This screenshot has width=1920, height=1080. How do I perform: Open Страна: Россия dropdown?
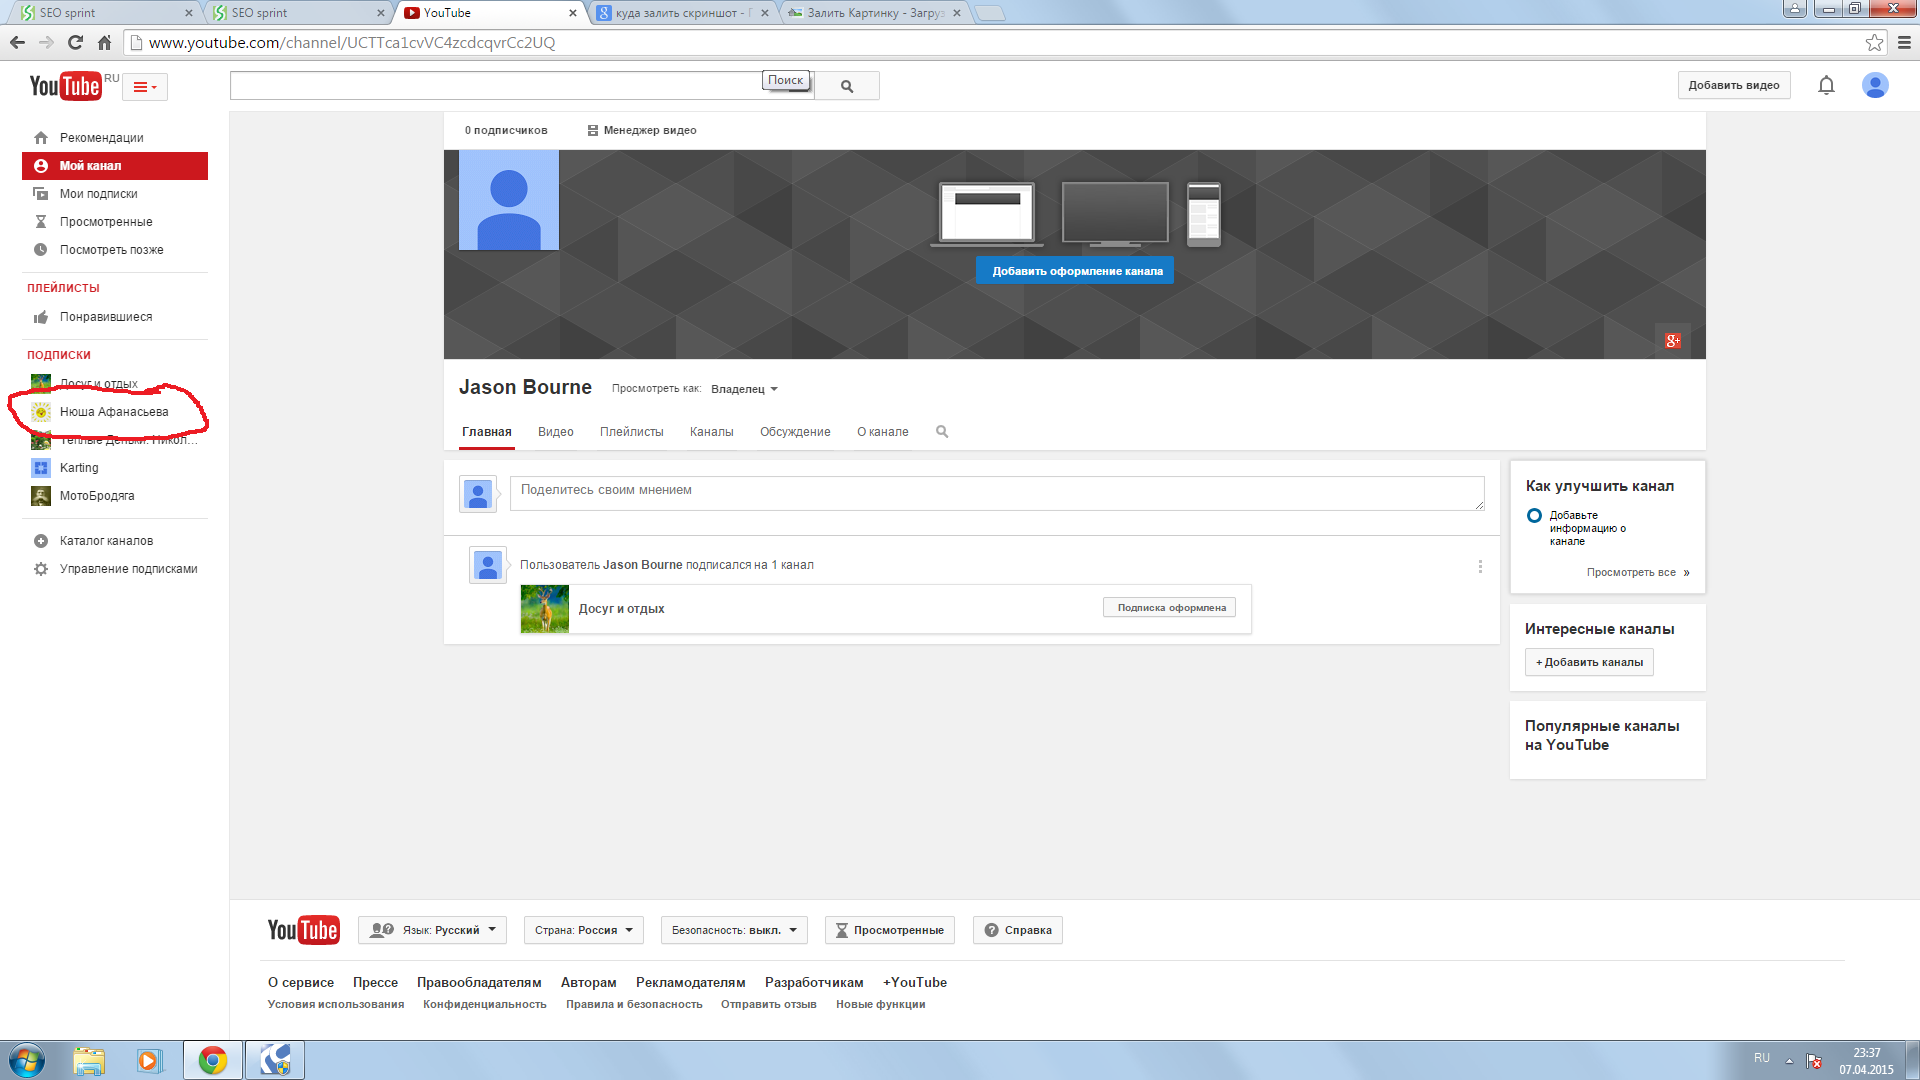[x=583, y=930]
